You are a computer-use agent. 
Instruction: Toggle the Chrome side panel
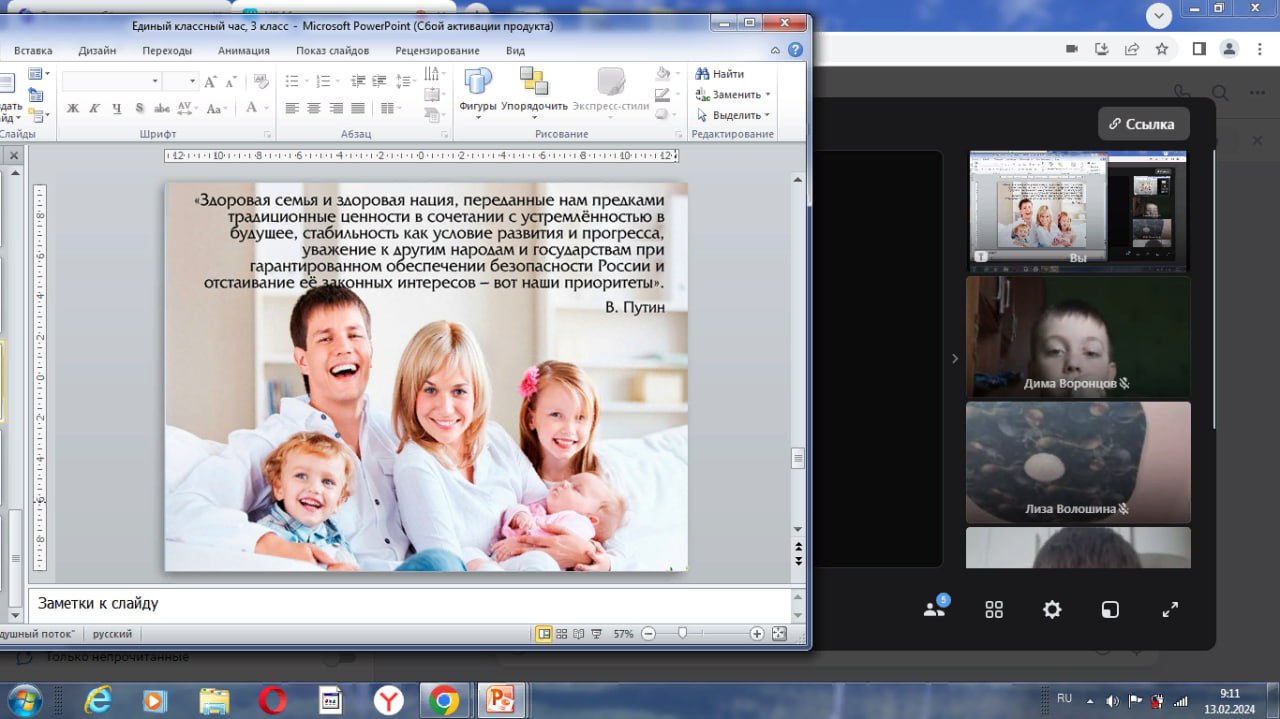point(1199,49)
